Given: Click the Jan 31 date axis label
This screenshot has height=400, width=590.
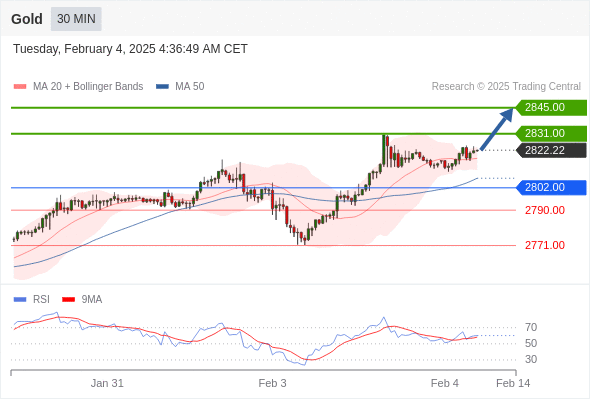Looking at the screenshot, I should tap(107, 383).
